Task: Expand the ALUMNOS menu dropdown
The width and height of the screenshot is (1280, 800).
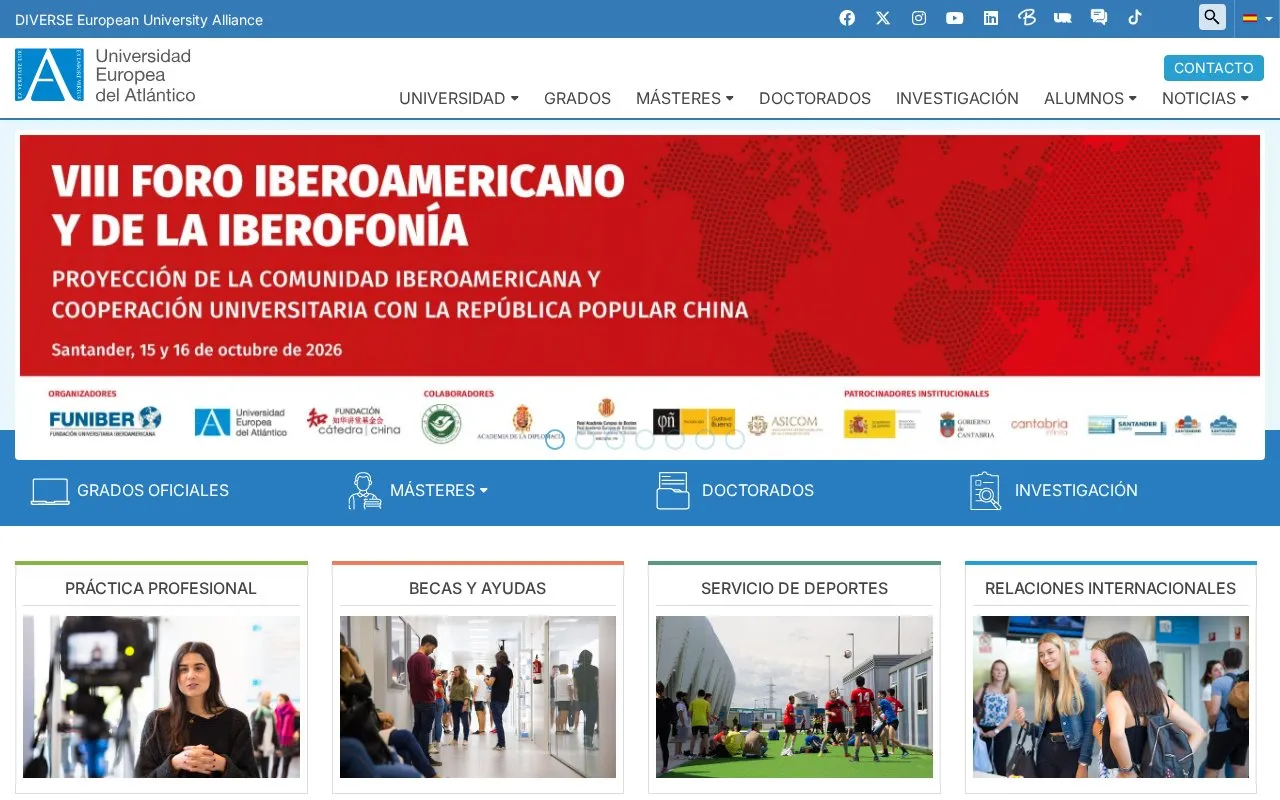Action: point(1090,98)
